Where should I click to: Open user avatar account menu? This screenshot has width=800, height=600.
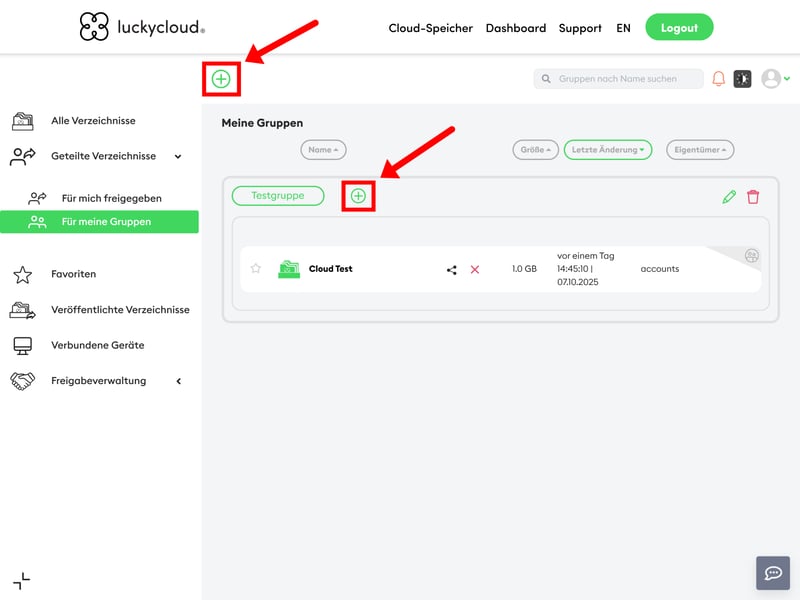776,79
